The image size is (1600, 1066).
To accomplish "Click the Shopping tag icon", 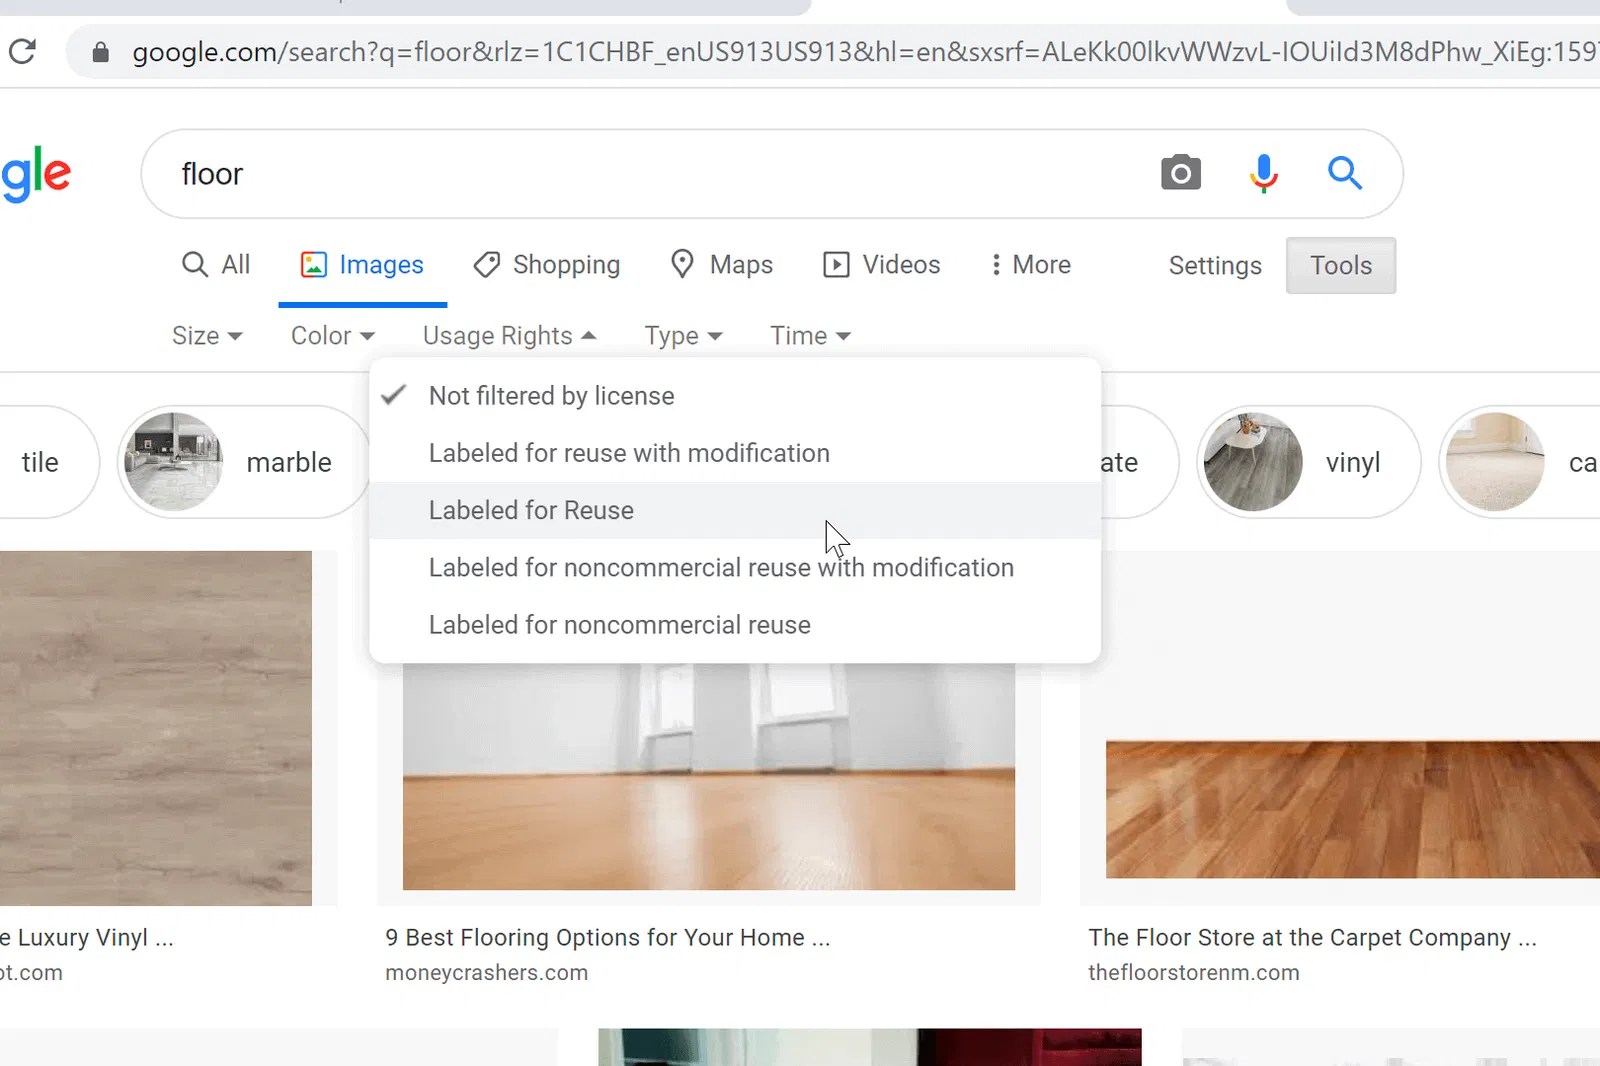I will click(x=487, y=264).
